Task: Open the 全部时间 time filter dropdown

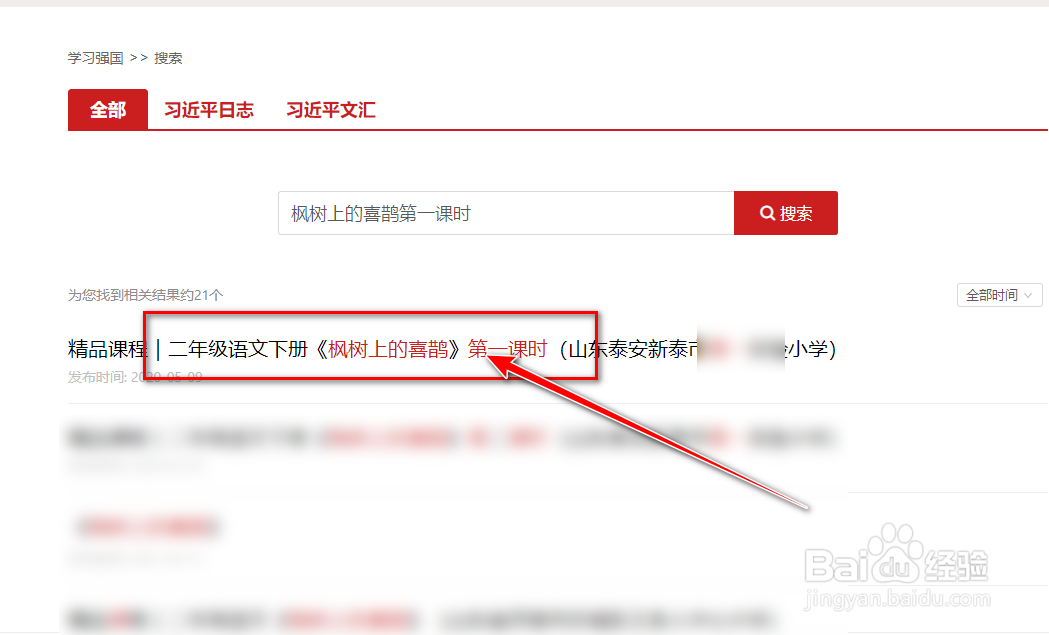Action: point(999,295)
